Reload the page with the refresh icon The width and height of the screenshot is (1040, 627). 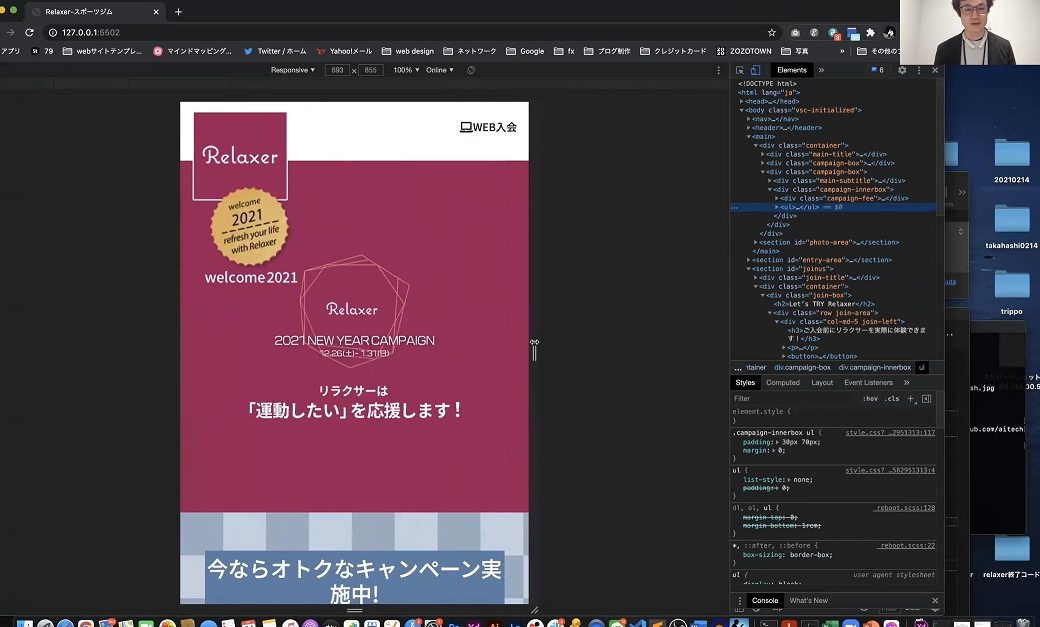(29, 32)
